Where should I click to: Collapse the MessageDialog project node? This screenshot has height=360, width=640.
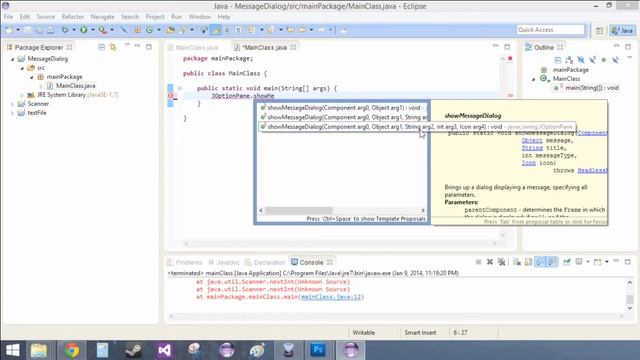(12, 59)
